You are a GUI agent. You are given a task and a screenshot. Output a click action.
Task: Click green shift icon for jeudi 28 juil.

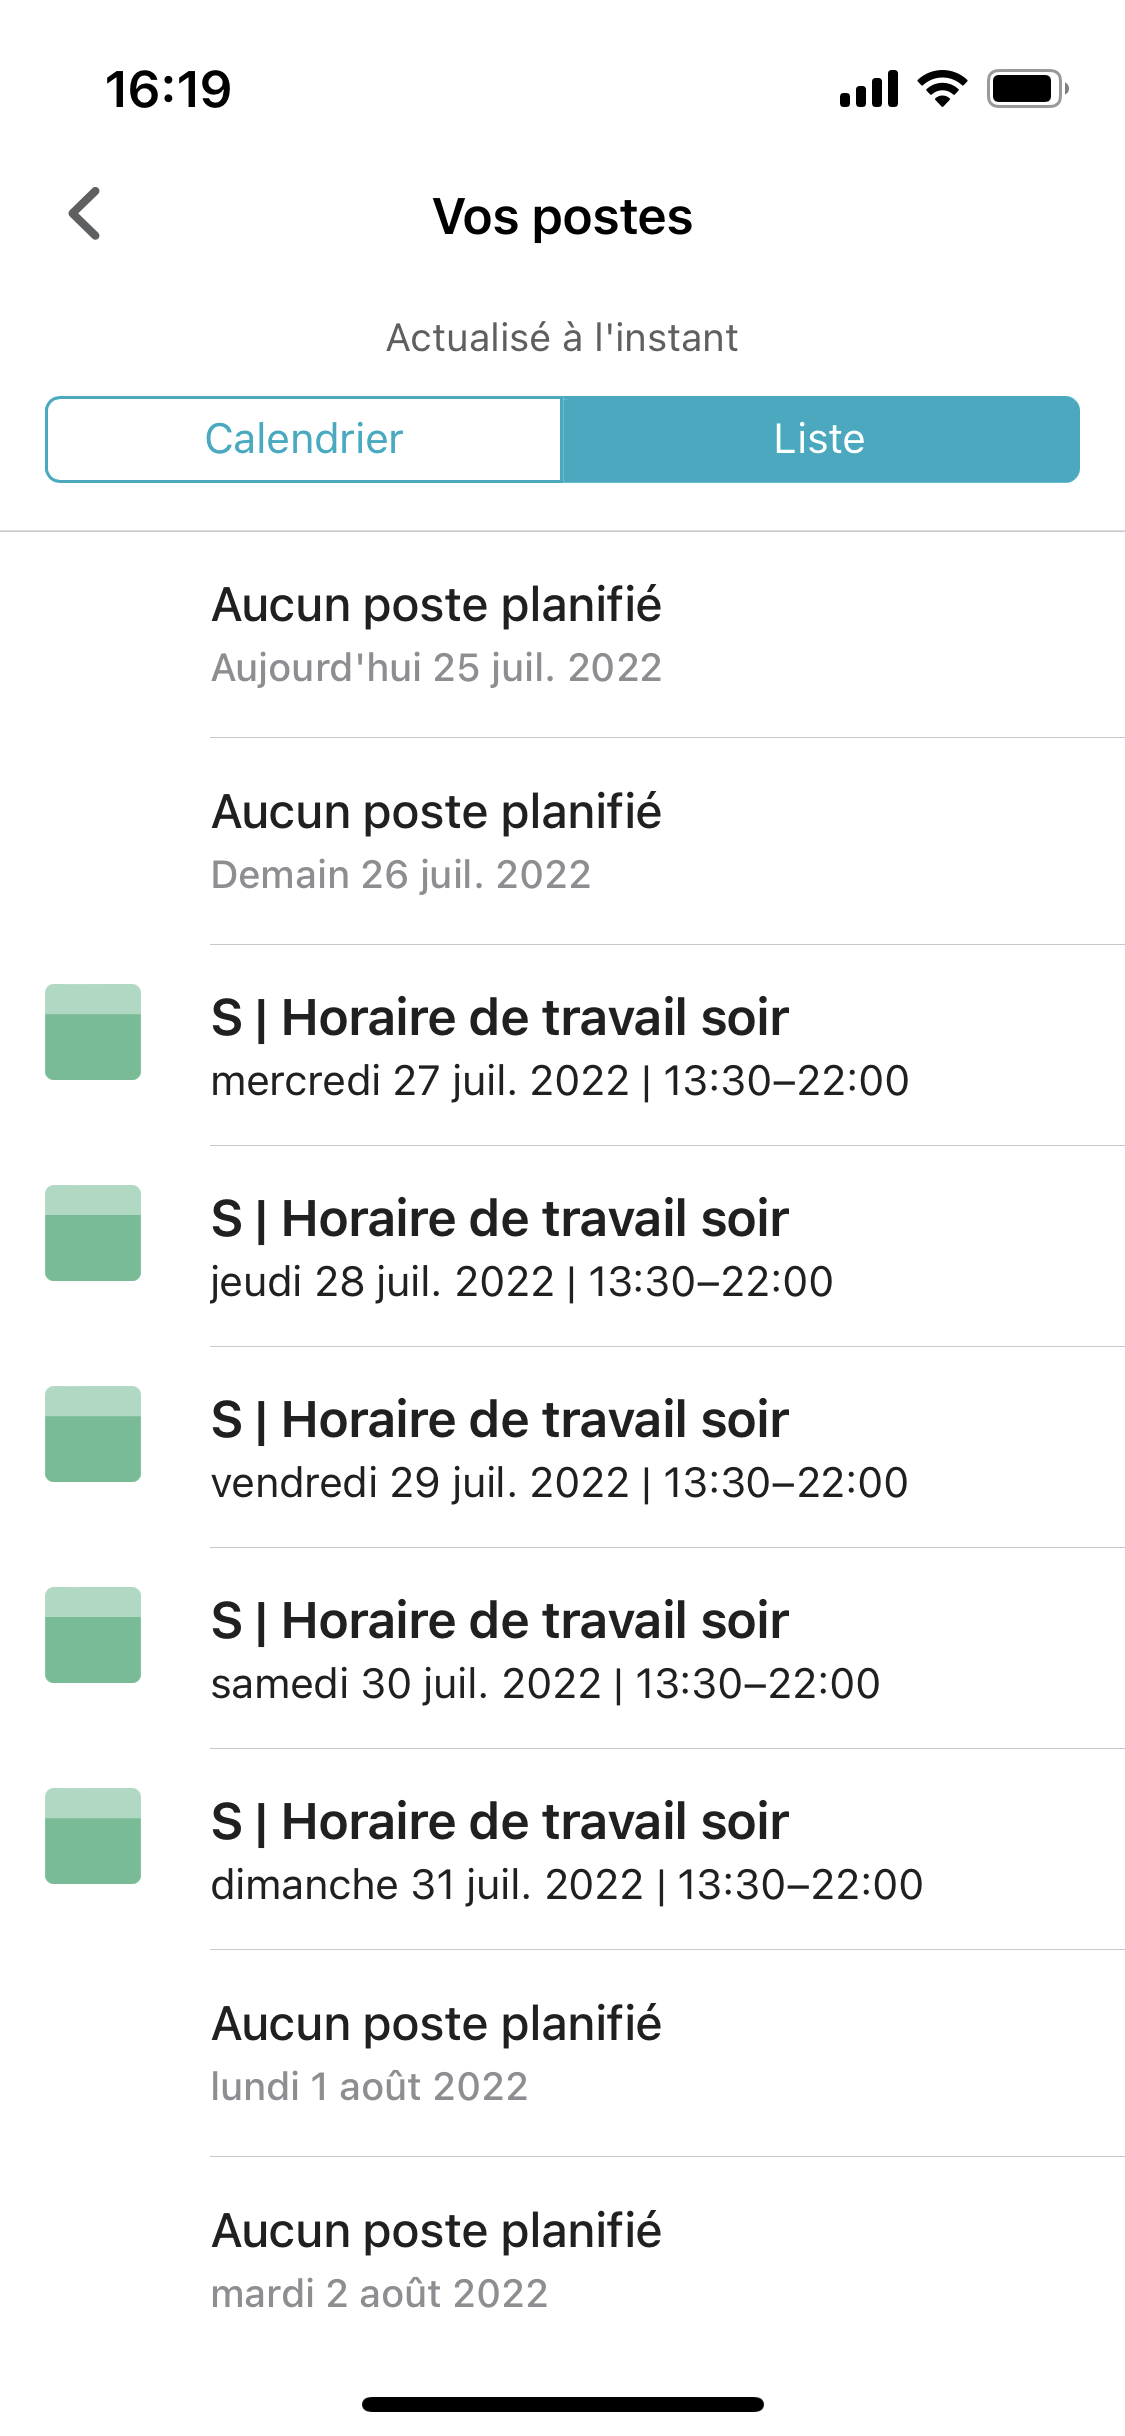(93, 1233)
